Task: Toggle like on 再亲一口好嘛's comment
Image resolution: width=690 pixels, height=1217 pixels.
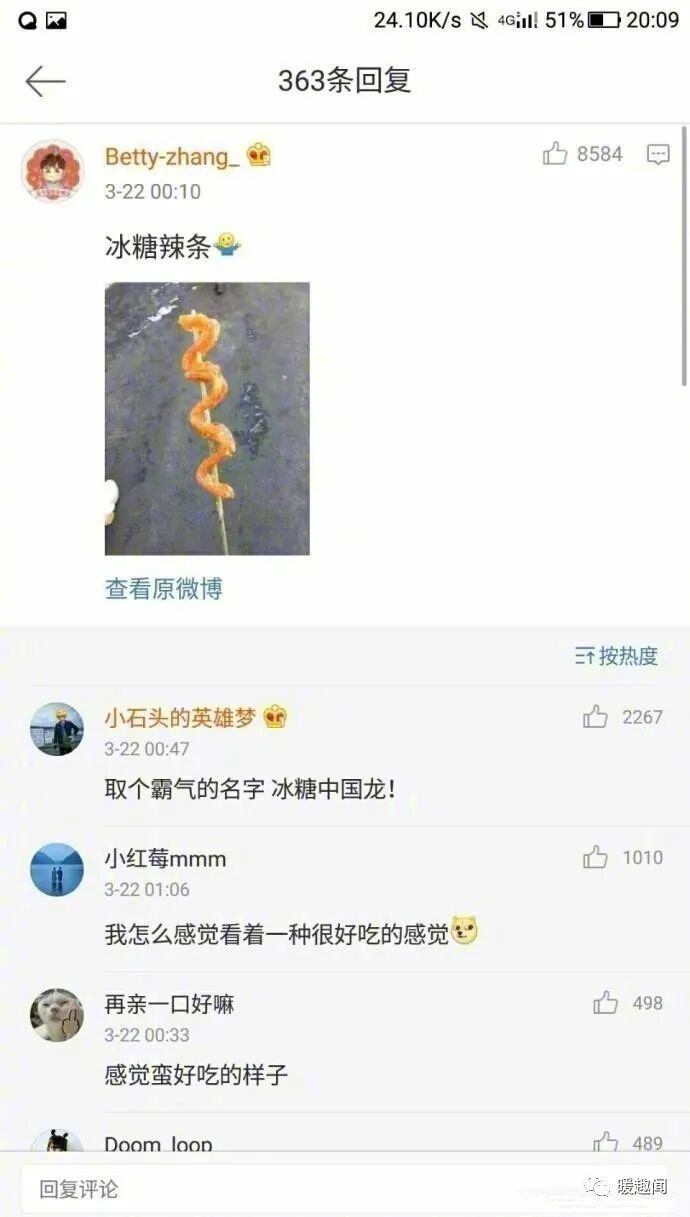Action: pos(605,1002)
